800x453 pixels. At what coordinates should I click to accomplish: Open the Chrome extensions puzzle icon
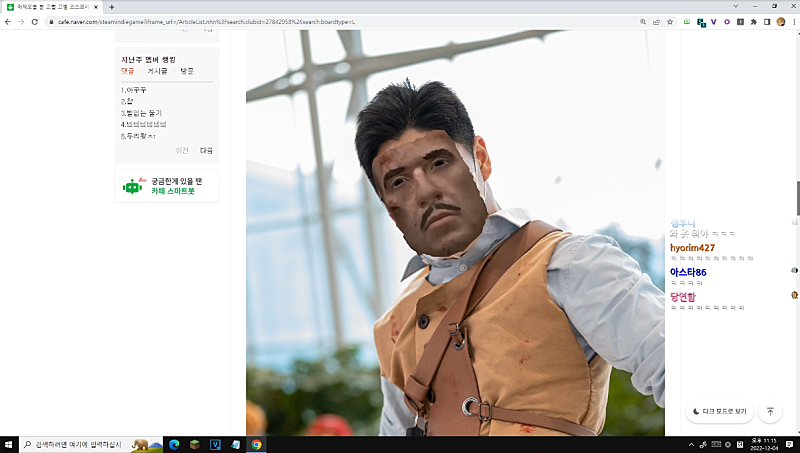pyautogui.click(x=753, y=21)
